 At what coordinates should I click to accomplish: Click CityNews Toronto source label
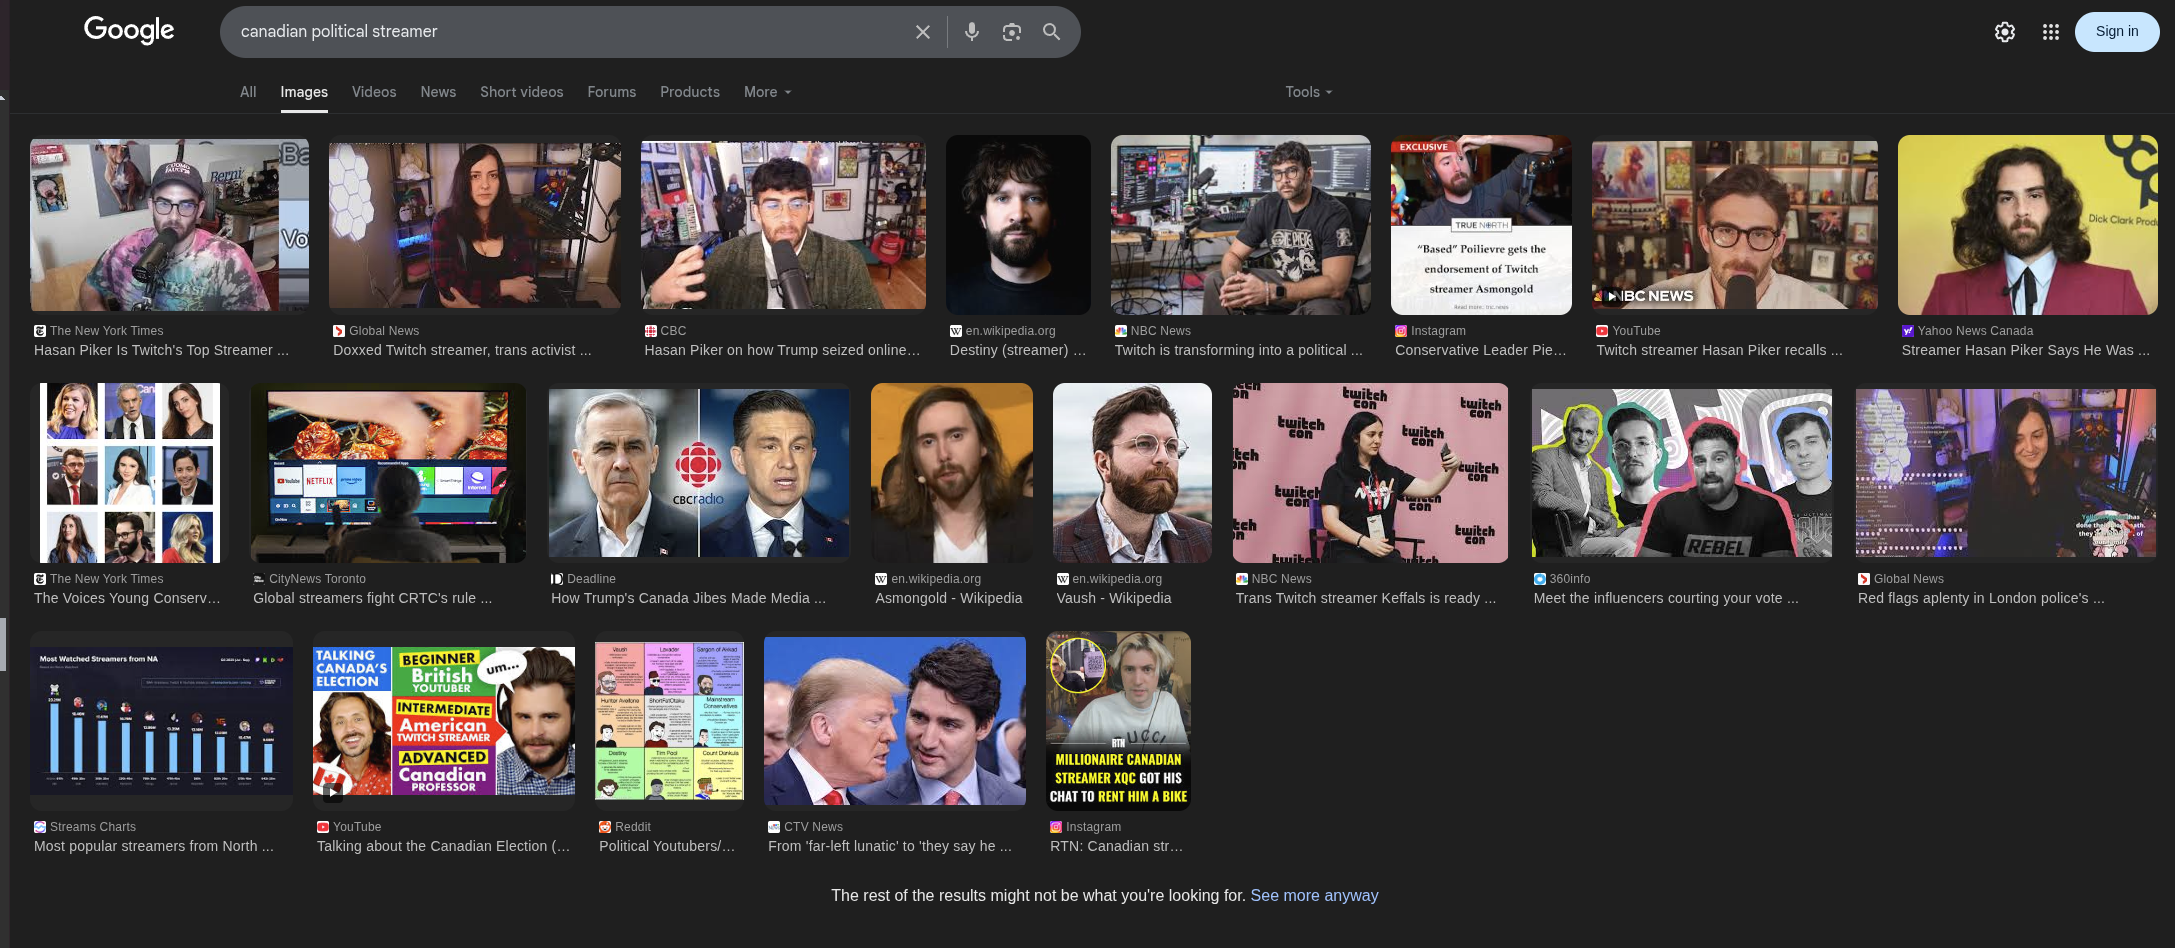(317, 579)
